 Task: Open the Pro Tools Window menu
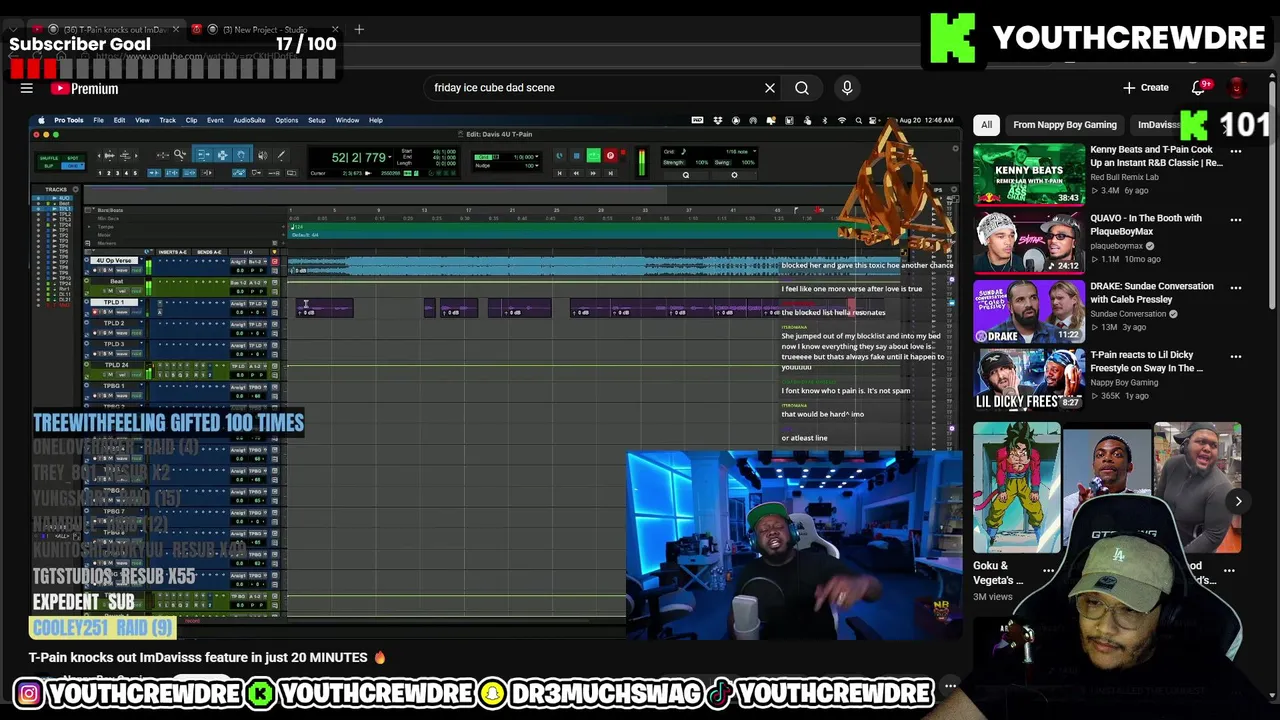pos(347,120)
